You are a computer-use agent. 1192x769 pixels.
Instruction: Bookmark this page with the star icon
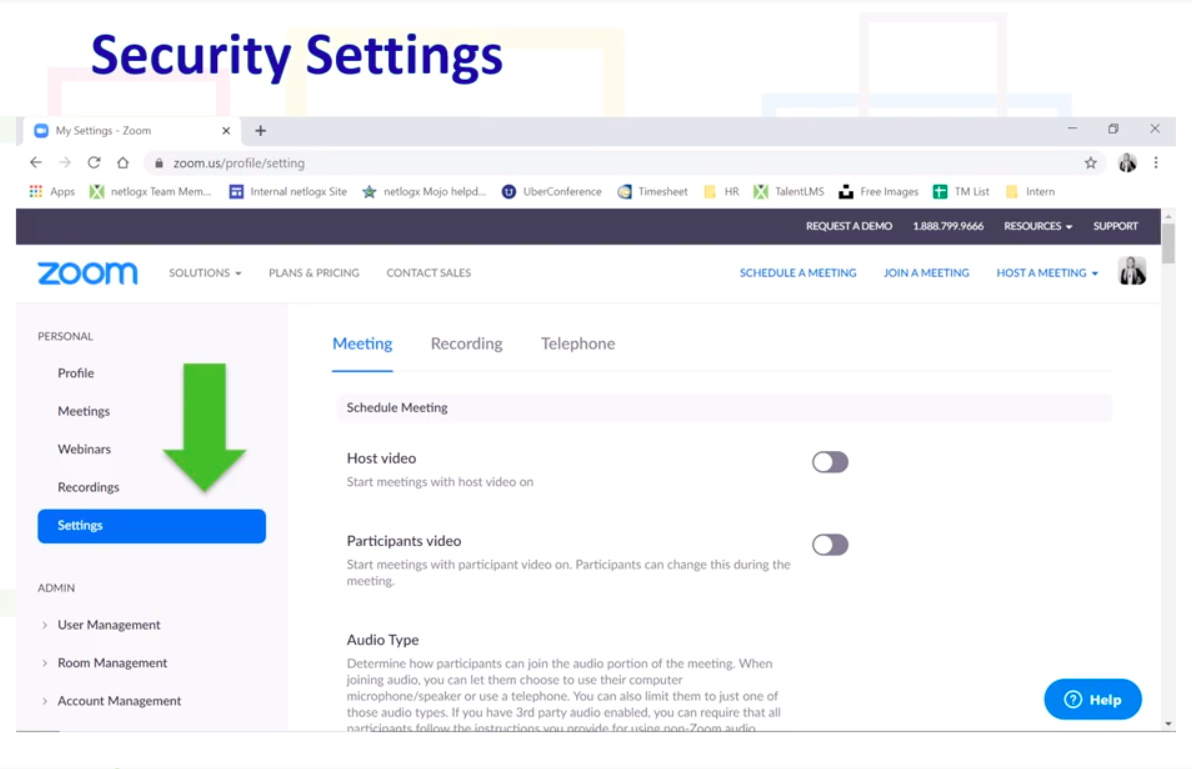pyautogui.click(x=1090, y=163)
